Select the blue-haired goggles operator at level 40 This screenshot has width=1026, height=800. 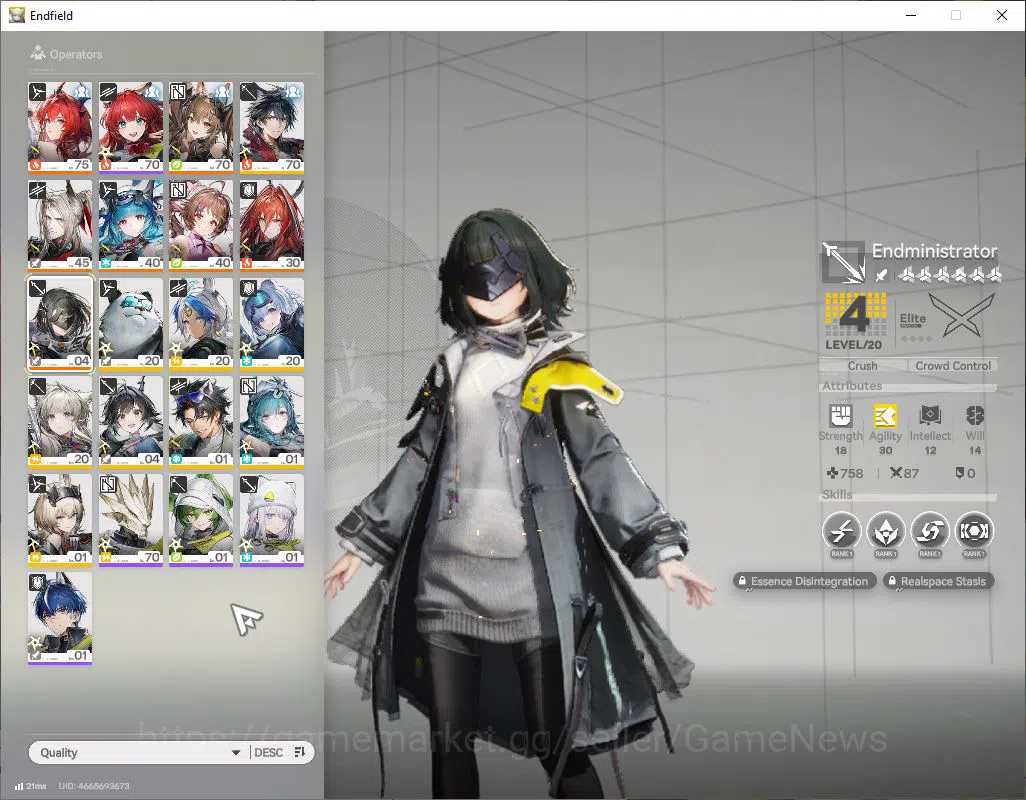pos(130,226)
